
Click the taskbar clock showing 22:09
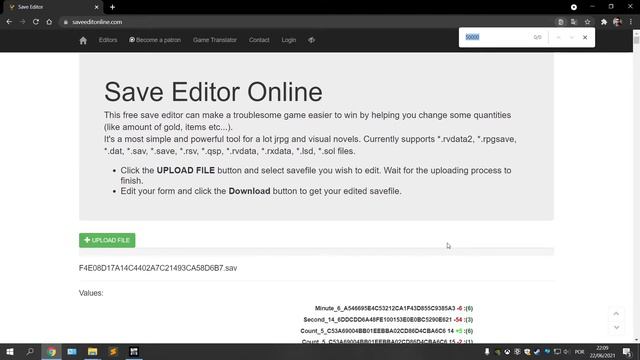(602, 352)
